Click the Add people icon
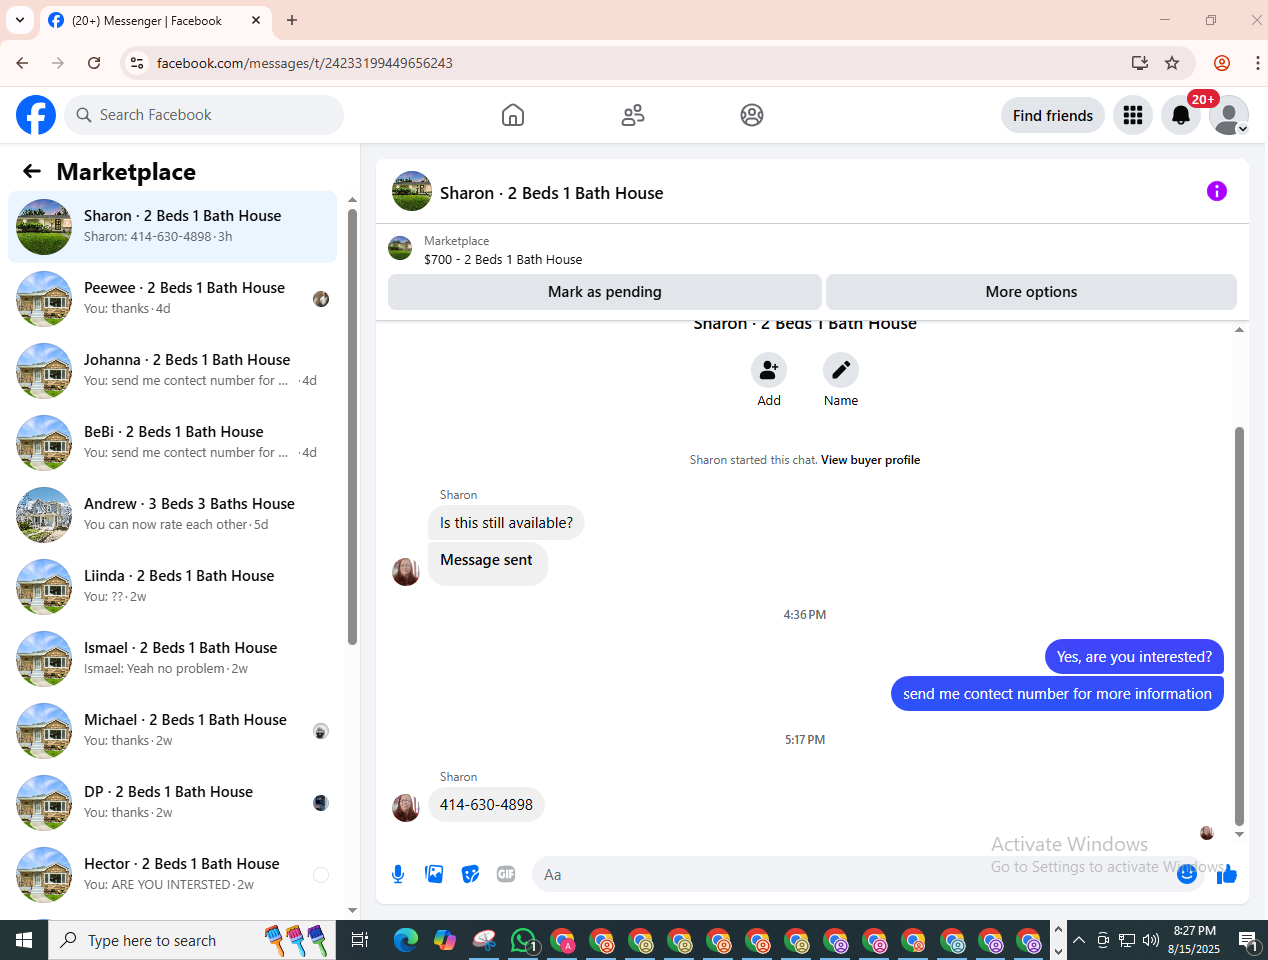The width and height of the screenshot is (1268, 960). (769, 370)
